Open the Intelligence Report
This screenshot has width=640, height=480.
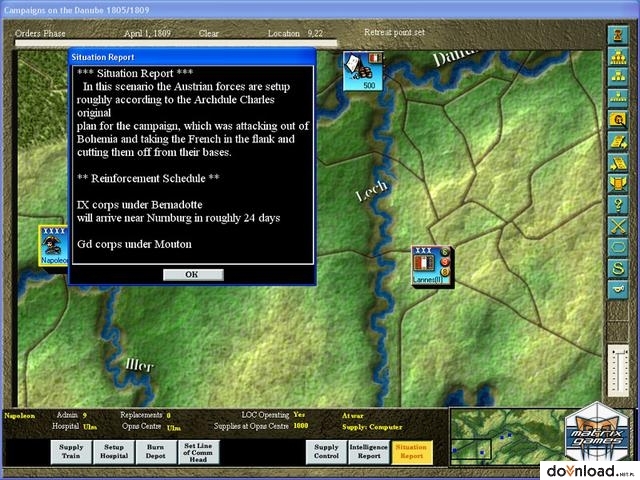tap(369, 451)
